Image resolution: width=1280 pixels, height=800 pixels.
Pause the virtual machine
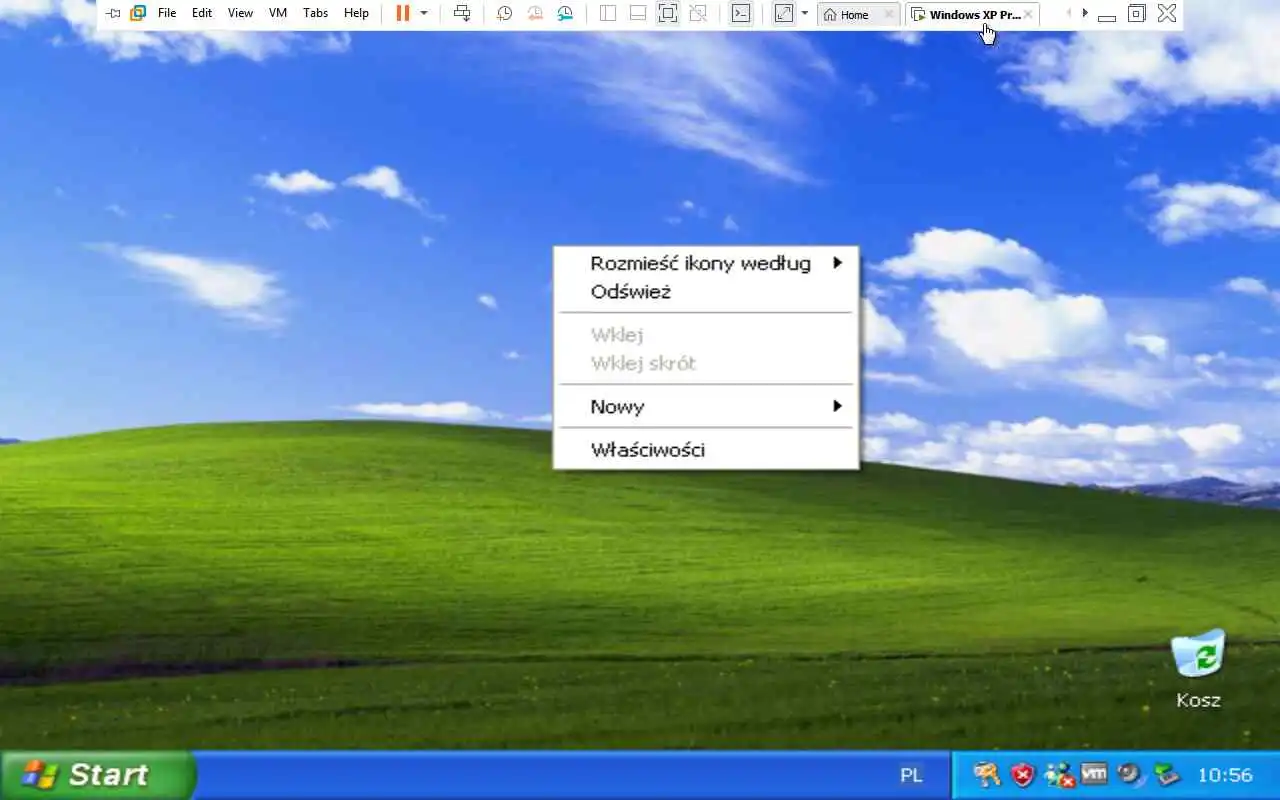403,13
